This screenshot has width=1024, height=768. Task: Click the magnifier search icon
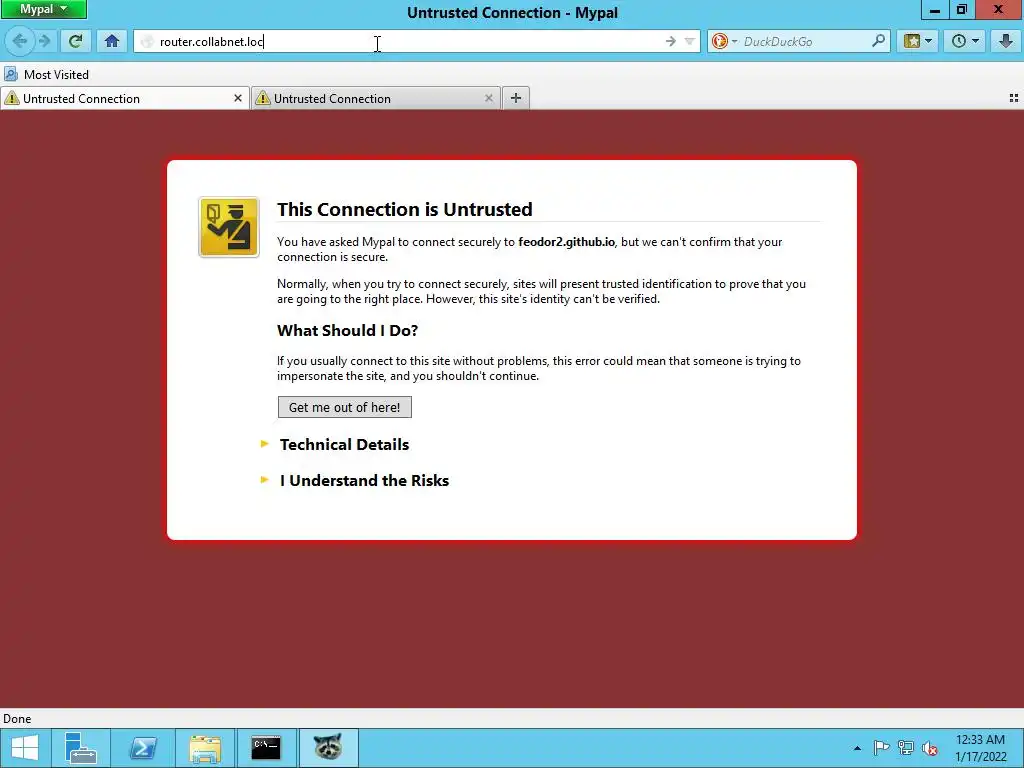tap(878, 41)
